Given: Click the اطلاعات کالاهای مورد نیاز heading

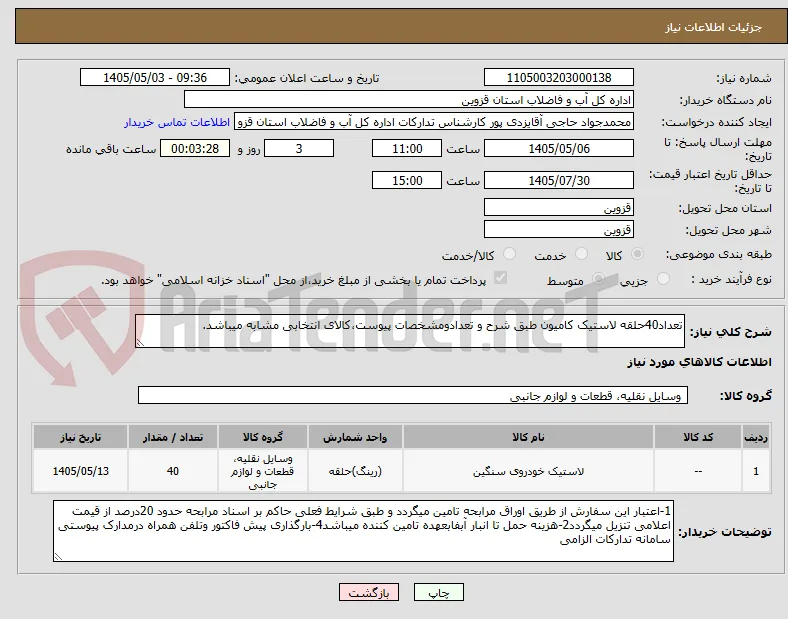Looking at the screenshot, I should [699, 362].
